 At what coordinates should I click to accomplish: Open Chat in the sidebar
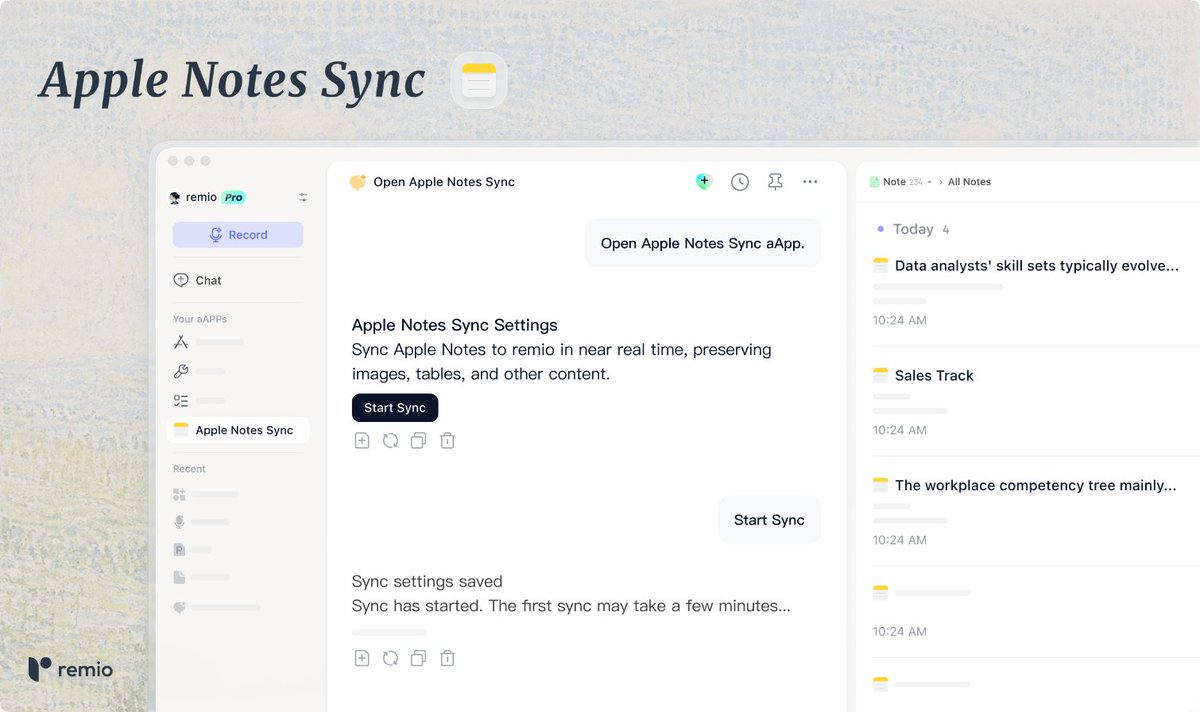198,280
